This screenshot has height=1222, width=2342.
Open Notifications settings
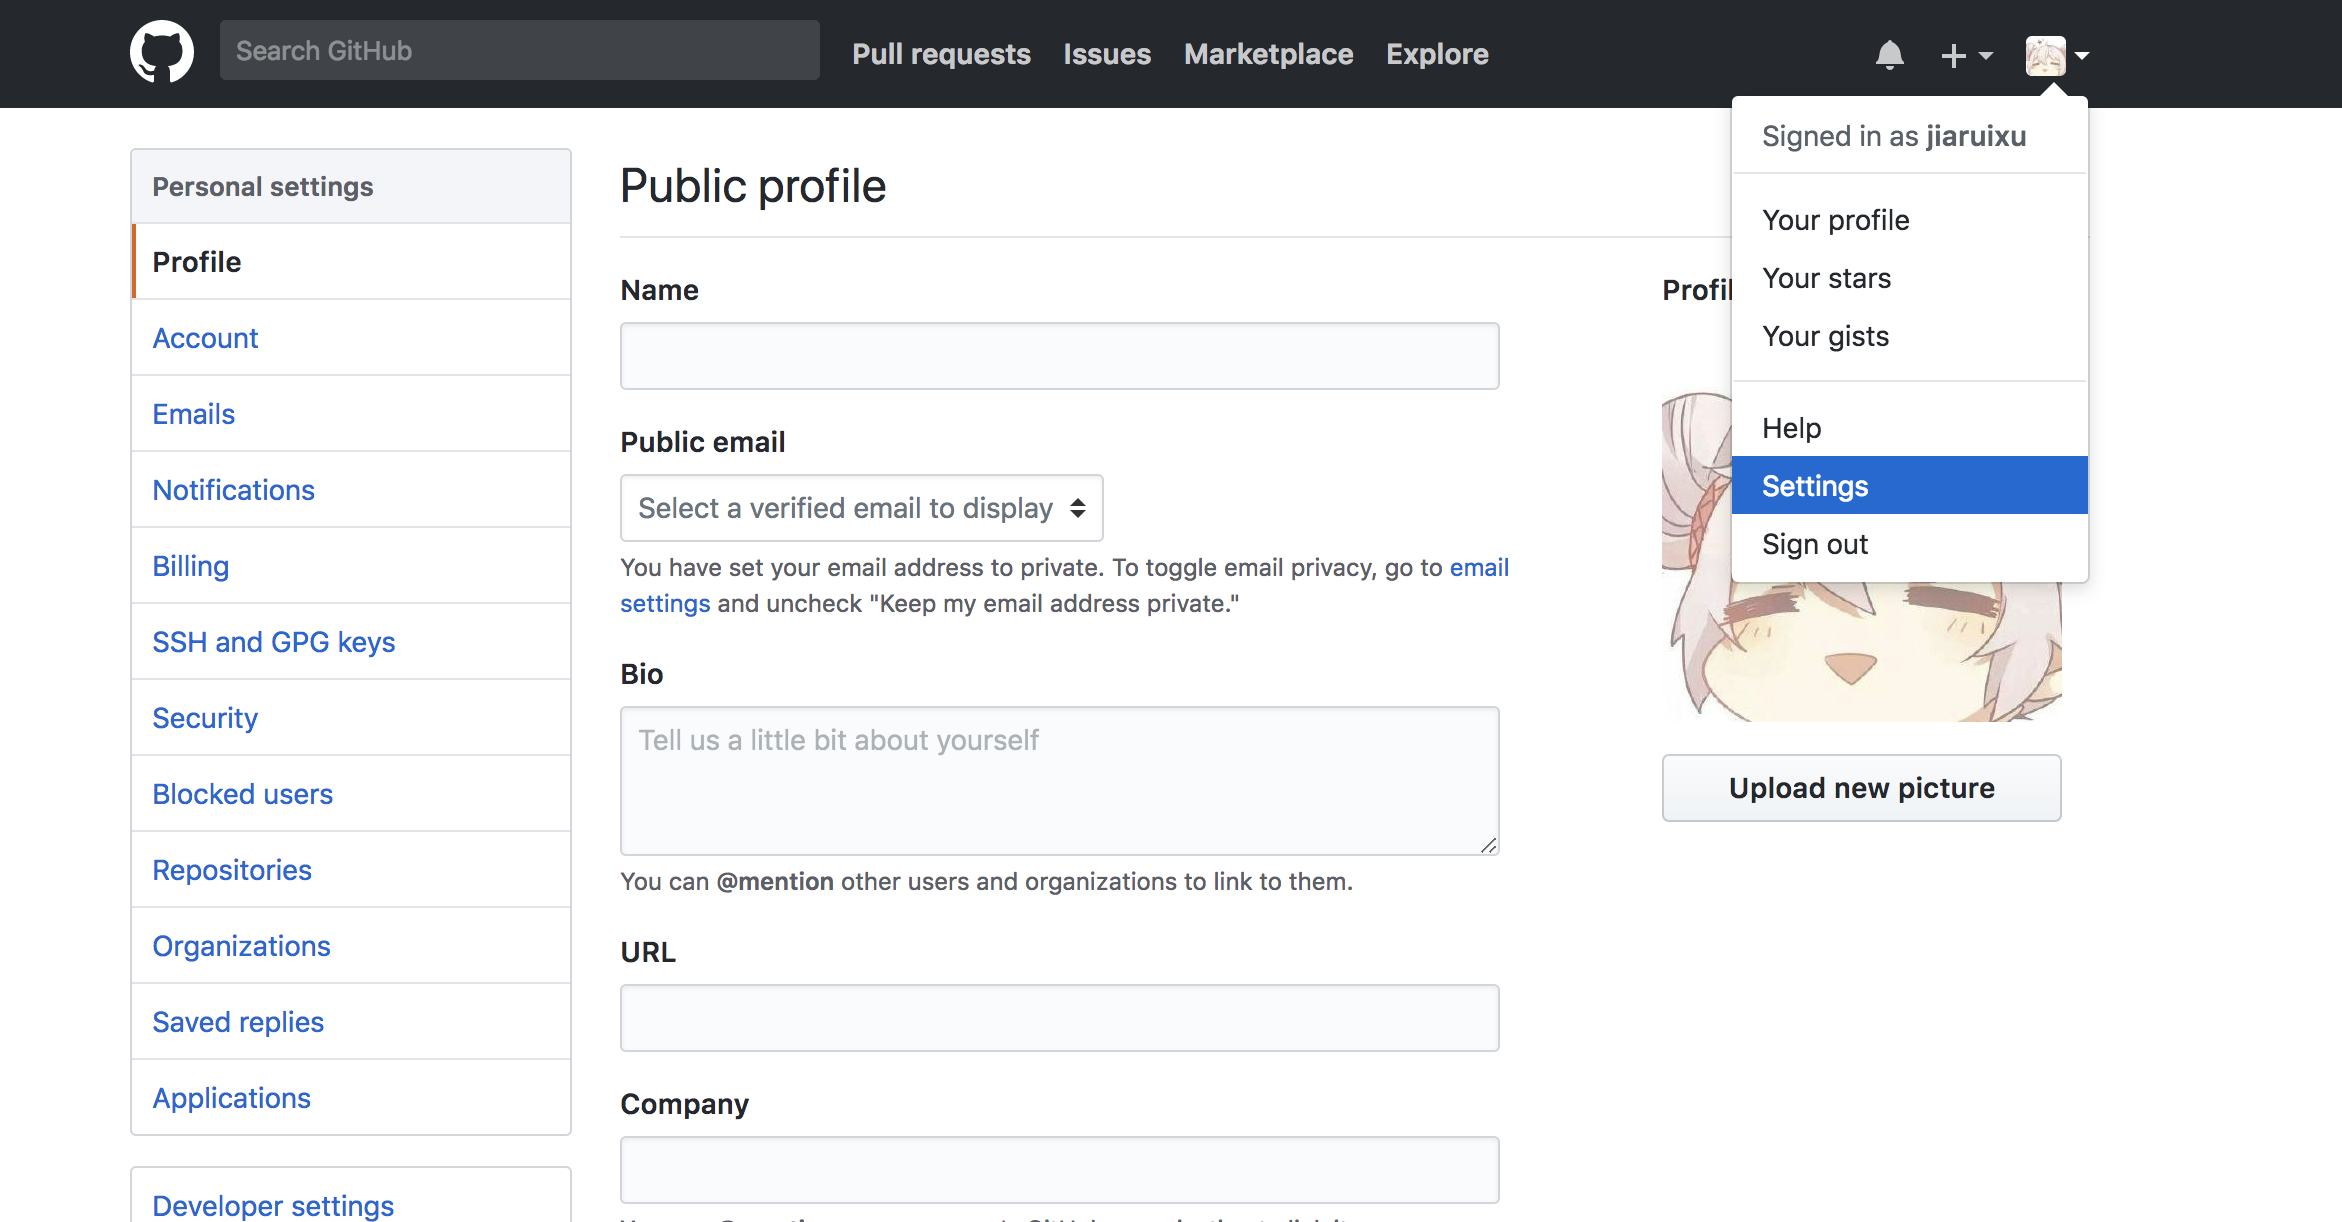coord(351,490)
